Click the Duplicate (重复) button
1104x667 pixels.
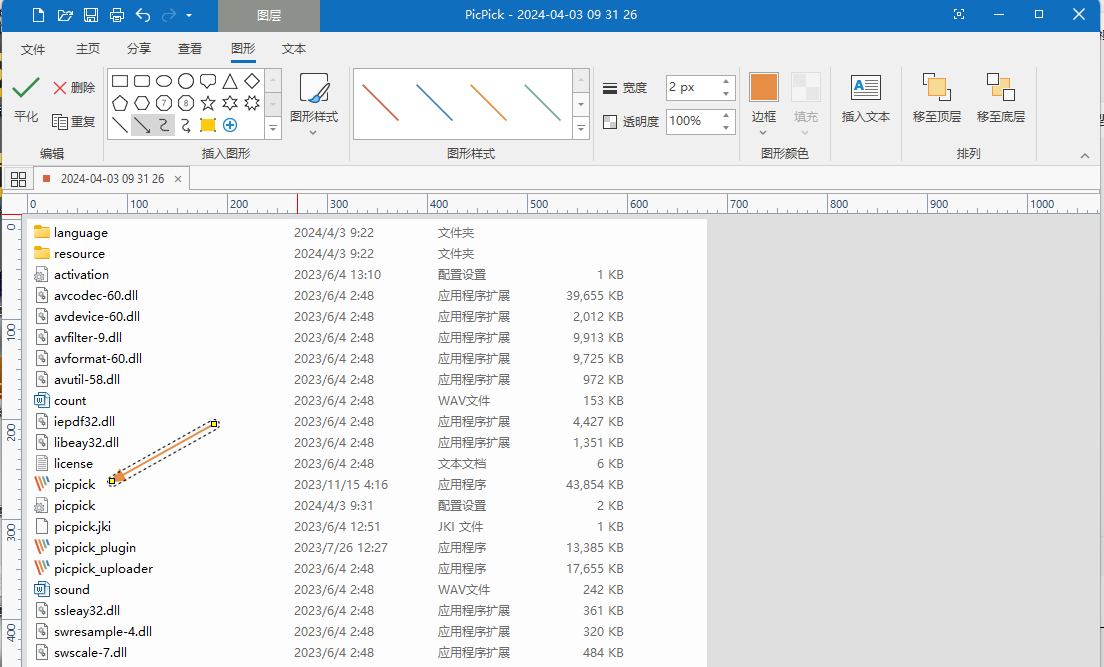tap(74, 121)
